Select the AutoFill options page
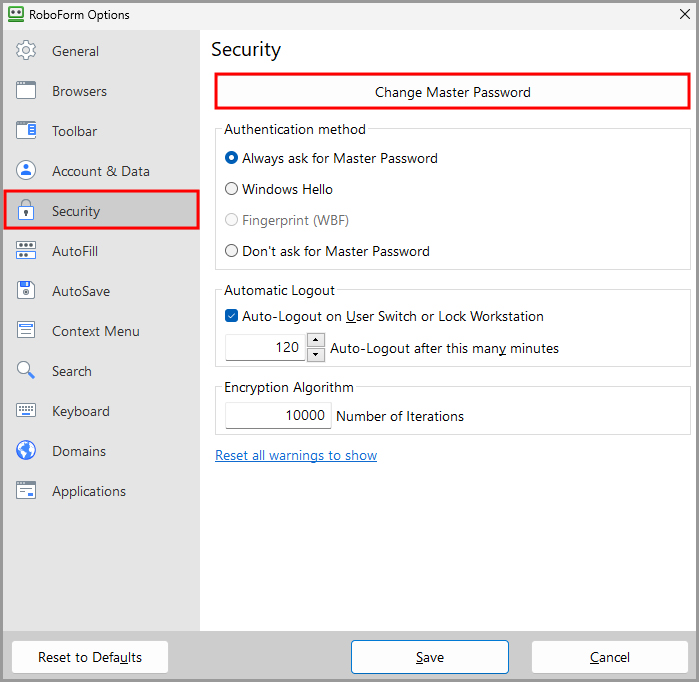Screen dimensions: 699x682 click(x=102, y=251)
